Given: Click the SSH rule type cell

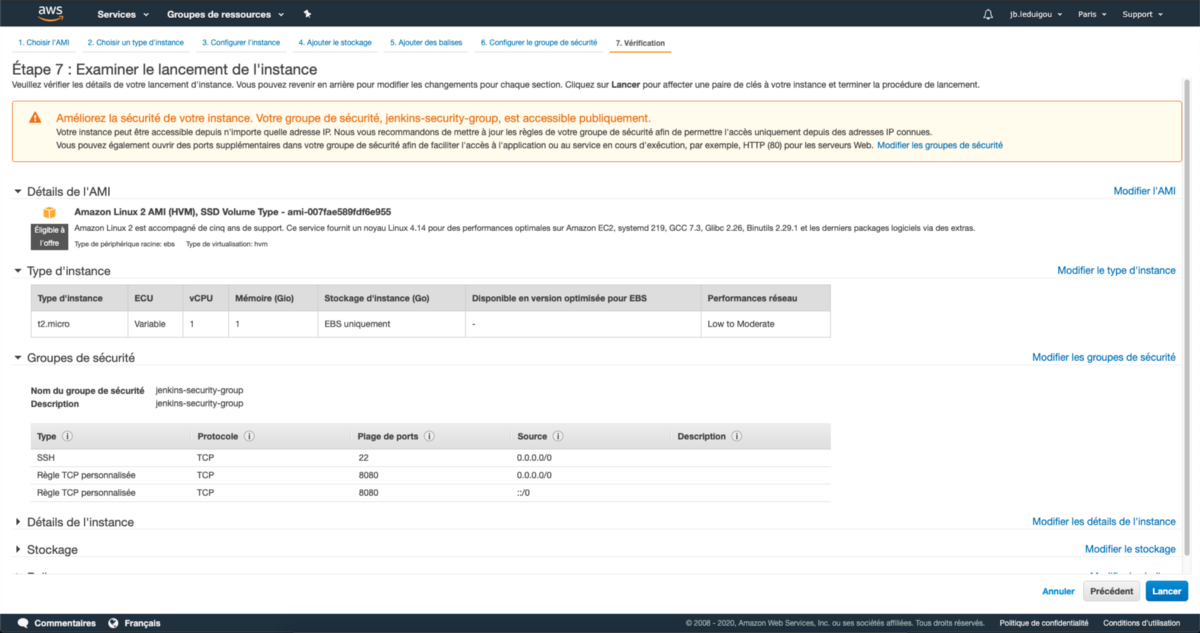Looking at the screenshot, I should tap(45, 458).
